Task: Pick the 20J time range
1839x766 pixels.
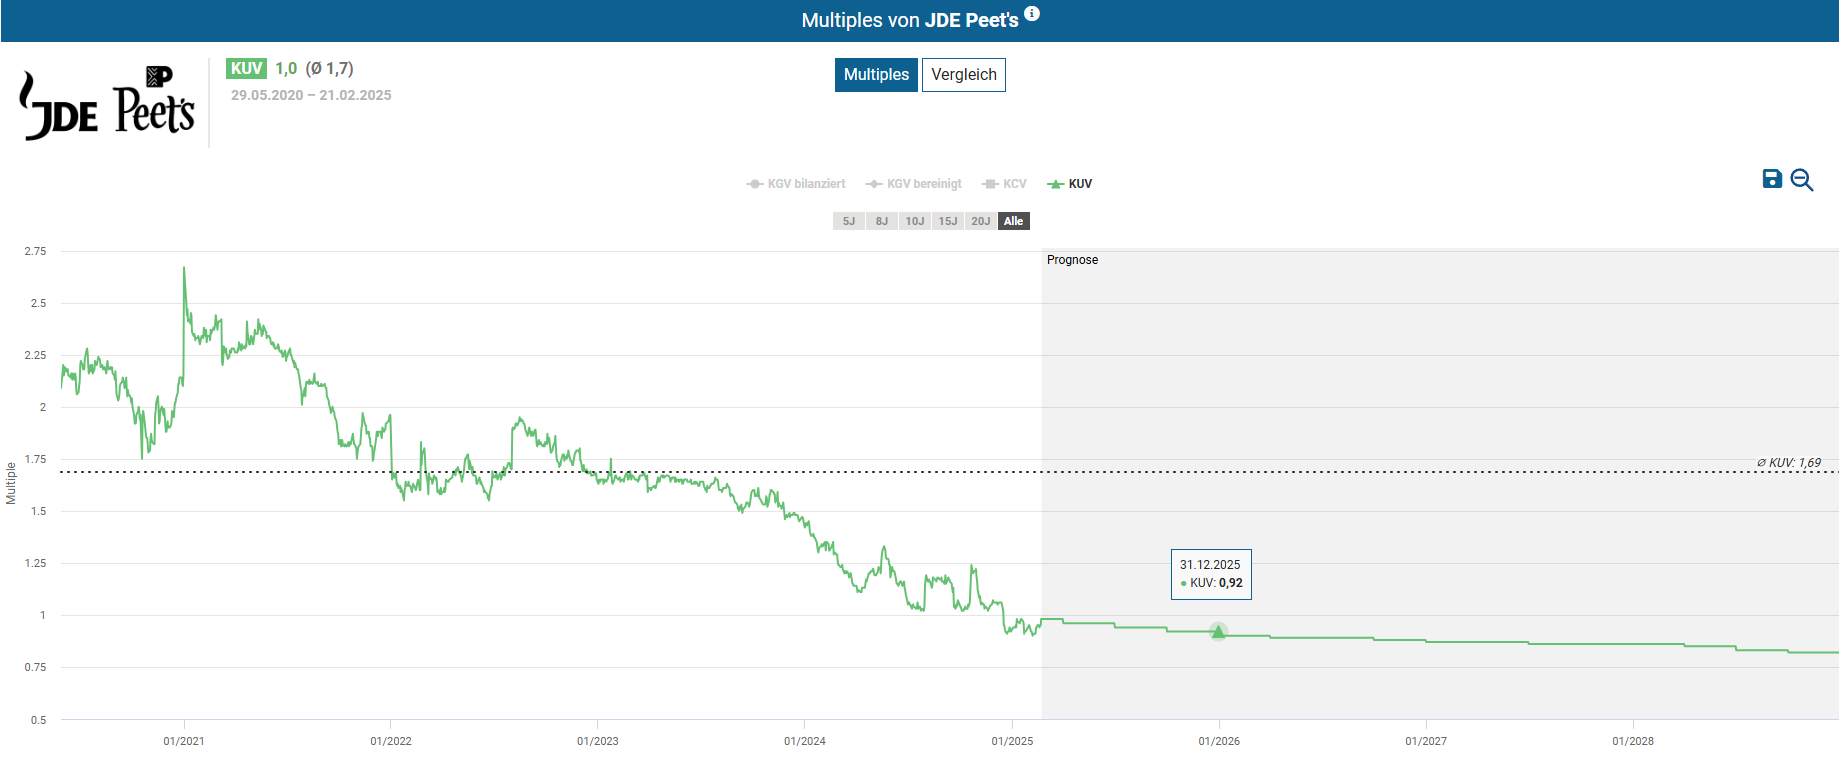Action: (980, 221)
